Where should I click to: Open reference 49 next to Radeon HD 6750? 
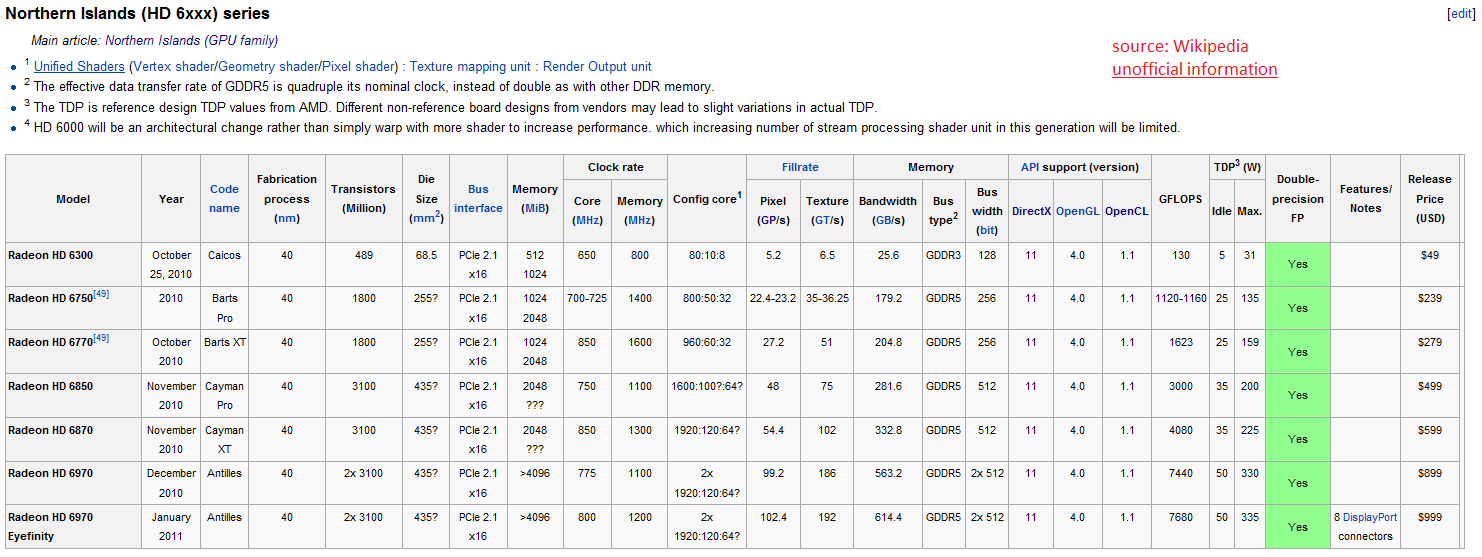click(x=101, y=295)
